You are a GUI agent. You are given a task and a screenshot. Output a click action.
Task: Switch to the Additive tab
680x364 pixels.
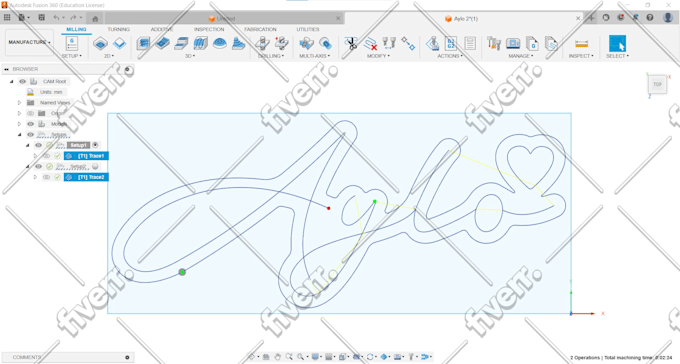162,29
